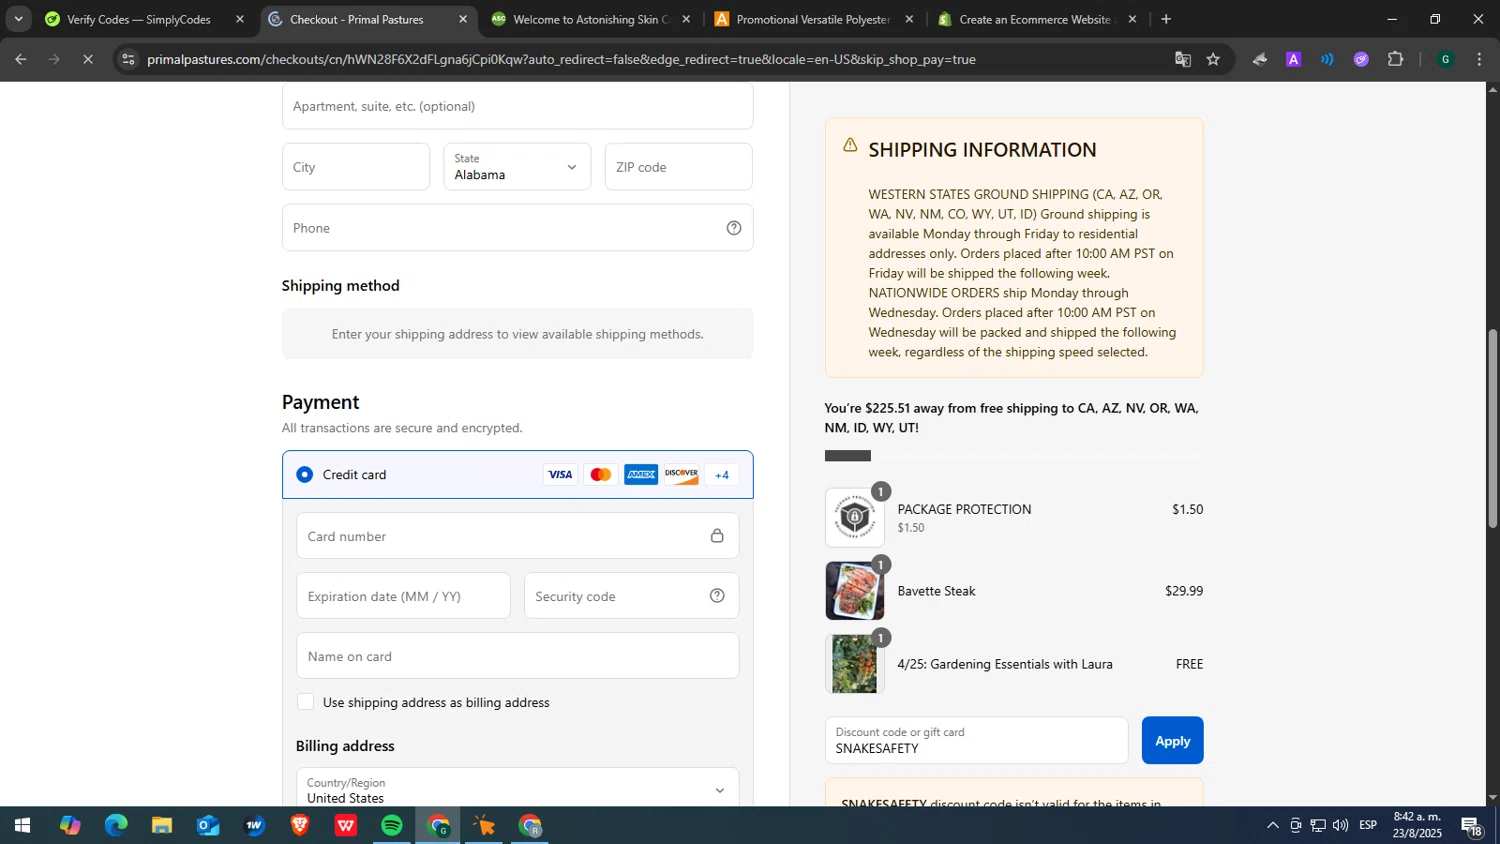Click the Discount code or gift card field
Viewport: 1500px width, 844px height.
pyautogui.click(x=976, y=741)
